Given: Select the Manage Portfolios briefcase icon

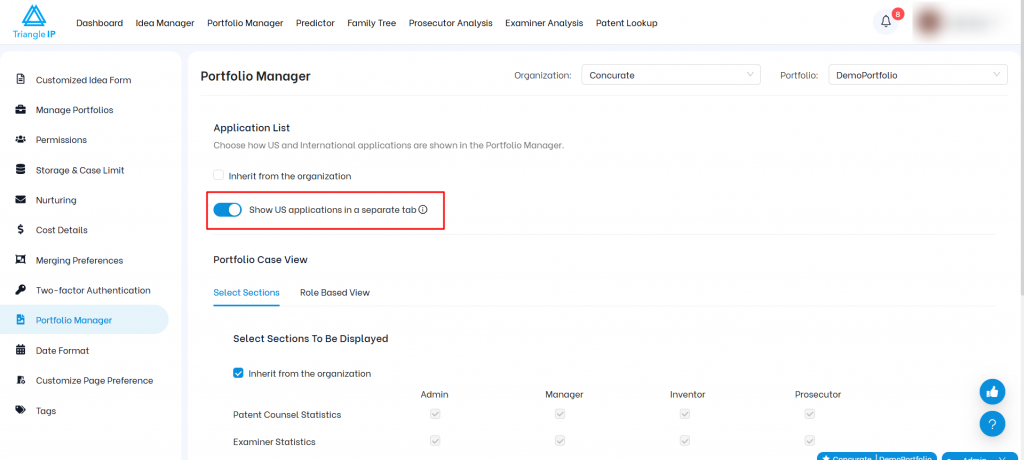Looking at the screenshot, I should click(x=21, y=110).
